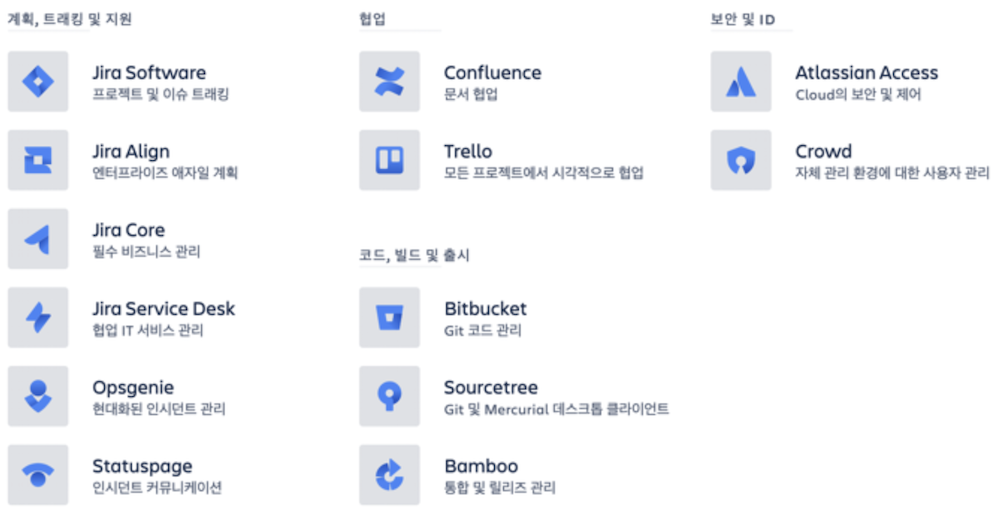Select the Trello board icon
Viewport: 1000px width, 511px height.
click(390, 160)
